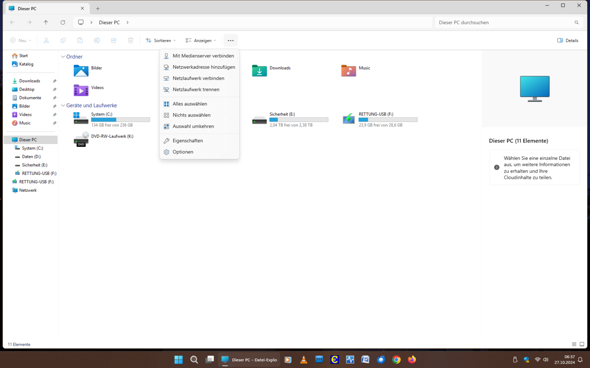Open Eigenschaften from the menu
The height and width of the screenshot is (368, 590).
pyautogui.click(x=199, y=141)
